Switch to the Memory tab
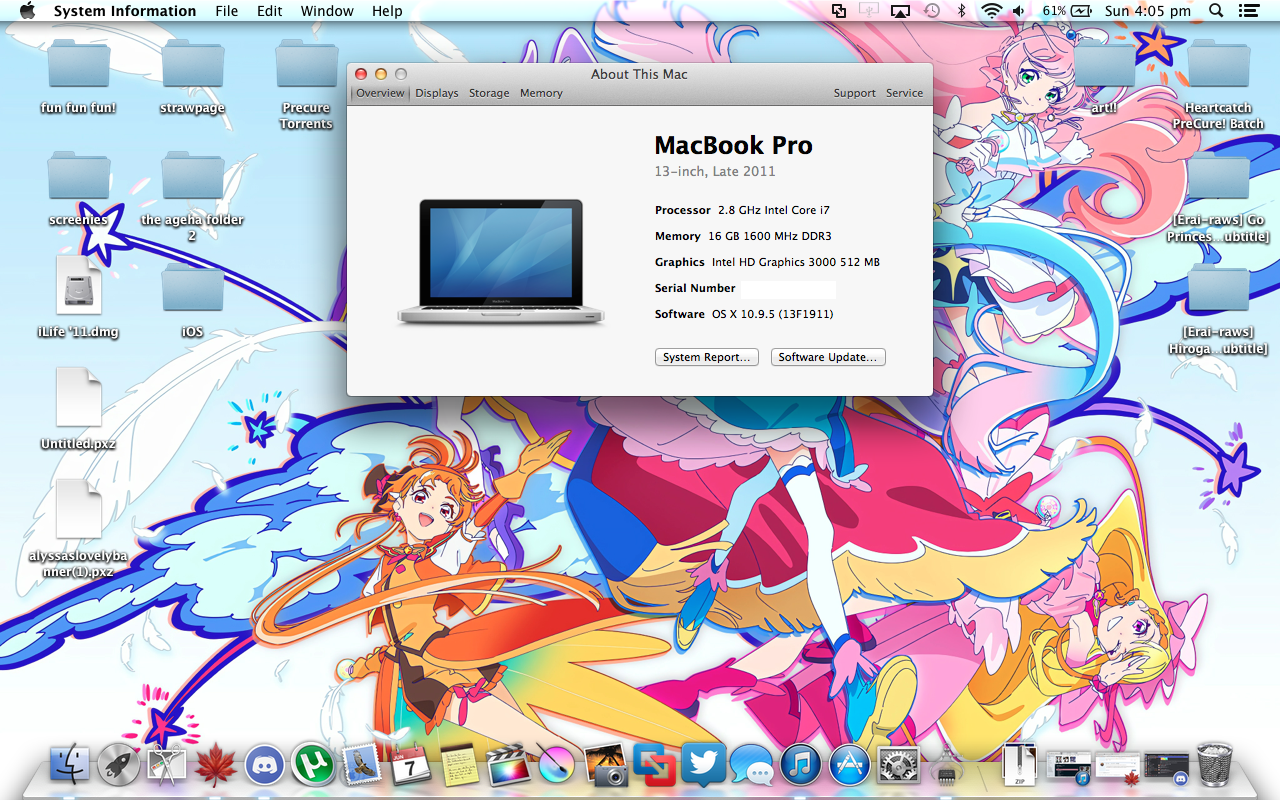 click(541, 93)
